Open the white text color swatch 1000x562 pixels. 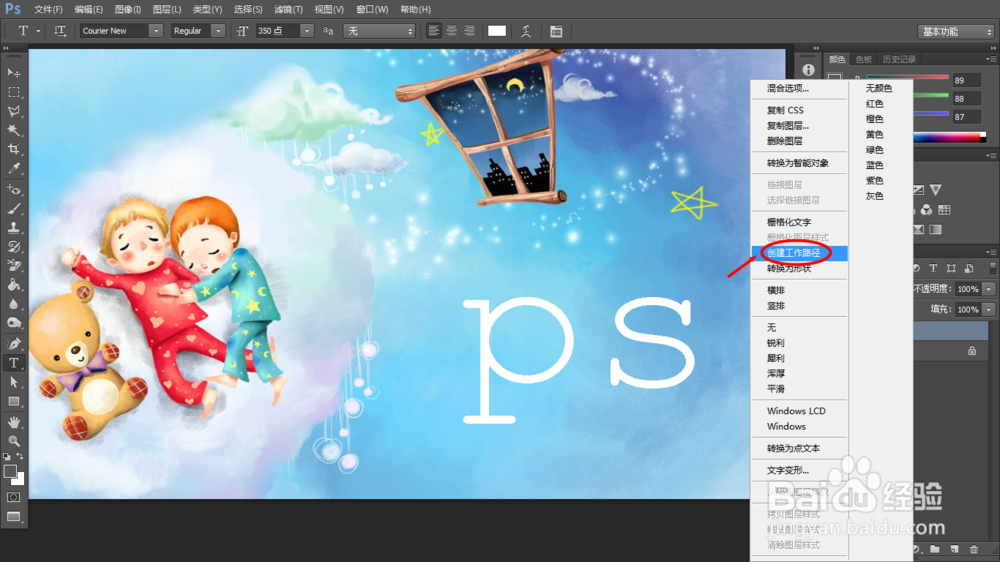pos(497,31)
